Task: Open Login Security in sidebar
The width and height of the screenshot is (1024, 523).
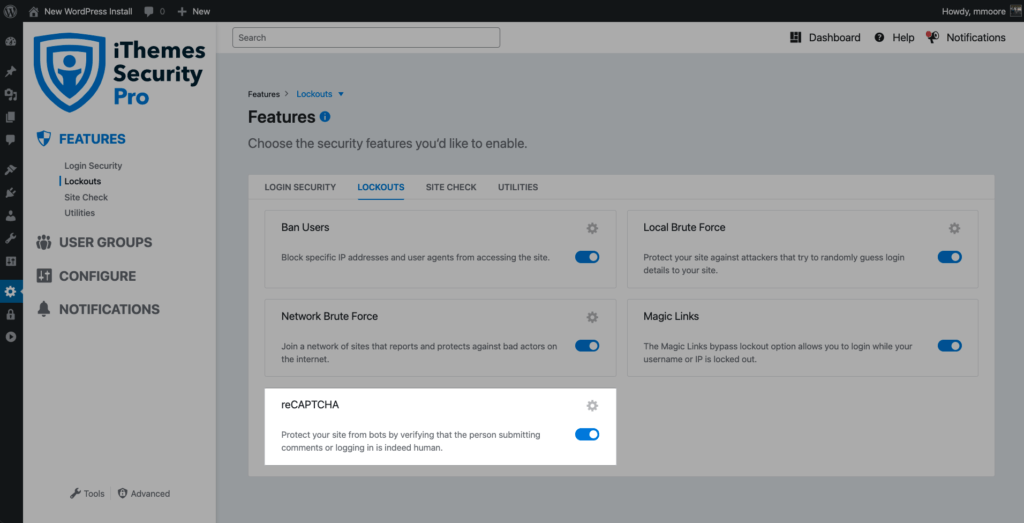Action: click(93, 166)
